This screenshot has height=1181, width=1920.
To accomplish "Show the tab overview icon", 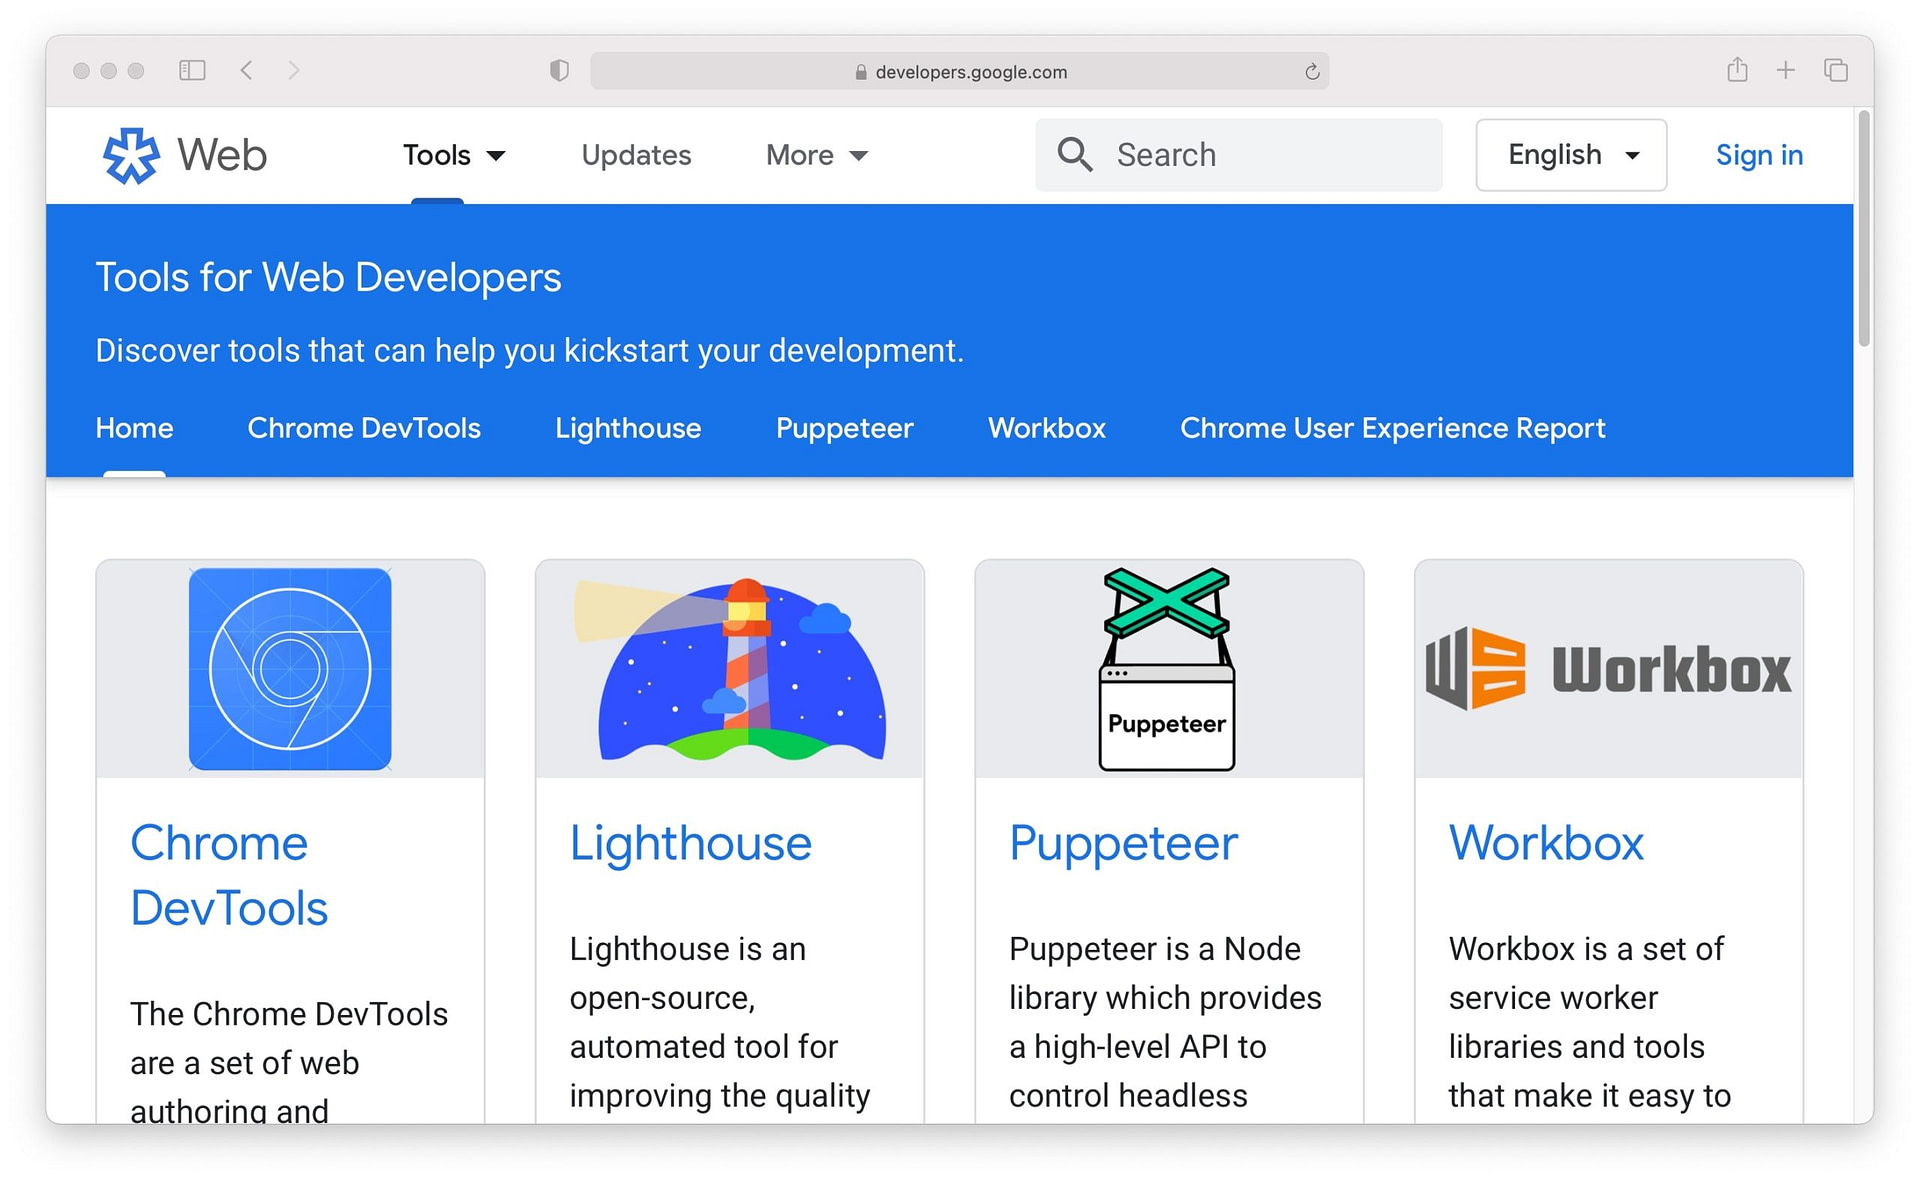I will pos(1836,70).
